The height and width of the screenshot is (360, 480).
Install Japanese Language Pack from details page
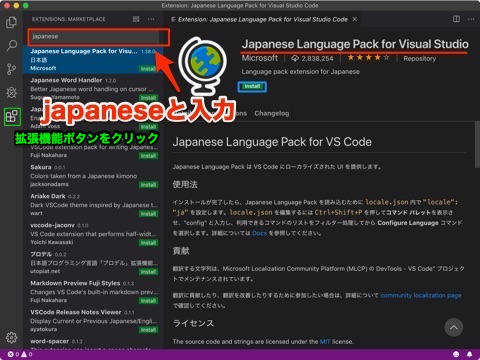[x=252, y=87]
